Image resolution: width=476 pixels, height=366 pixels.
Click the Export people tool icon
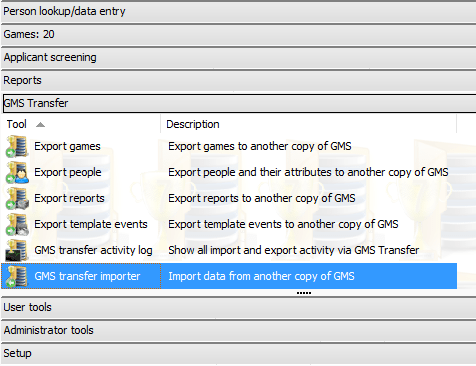pyautogui.click(x=17, y=172)
